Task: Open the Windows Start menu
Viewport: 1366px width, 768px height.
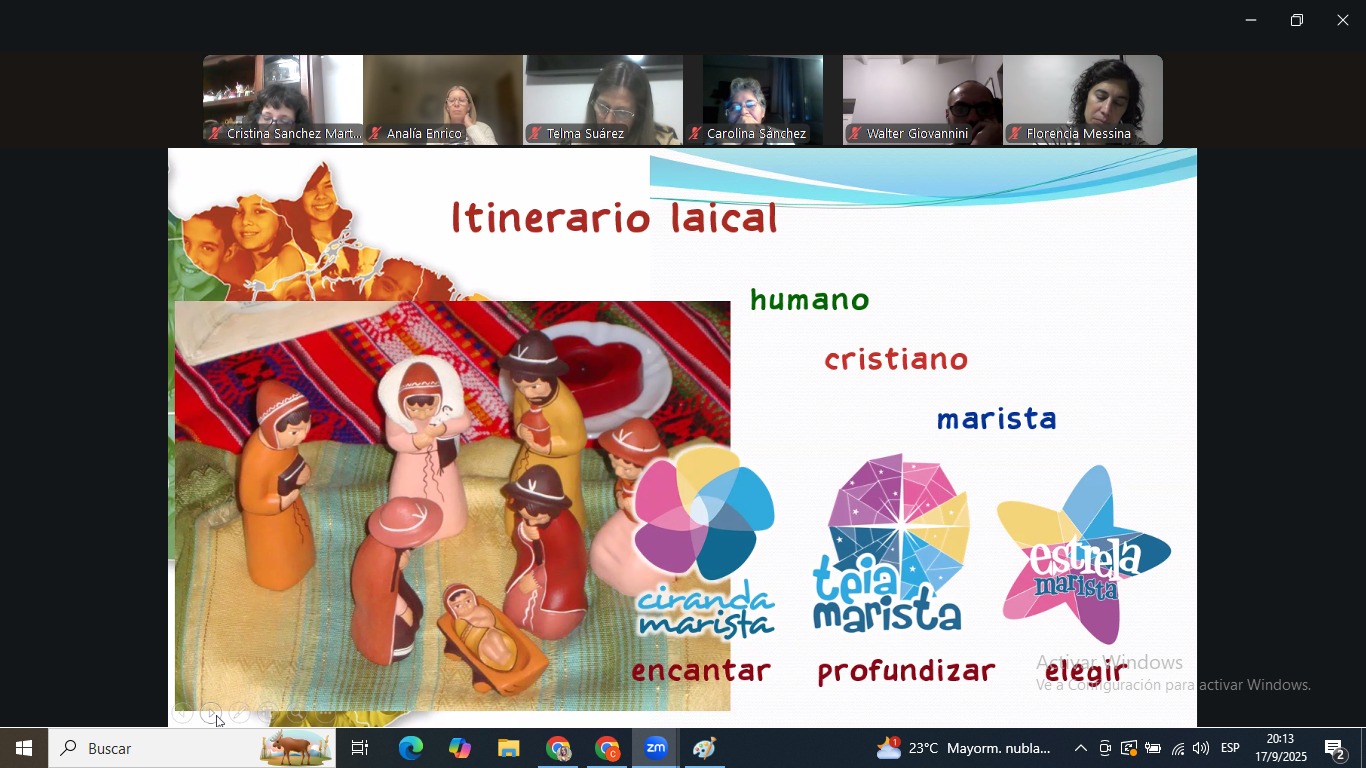Action: (x=24, y=748)
